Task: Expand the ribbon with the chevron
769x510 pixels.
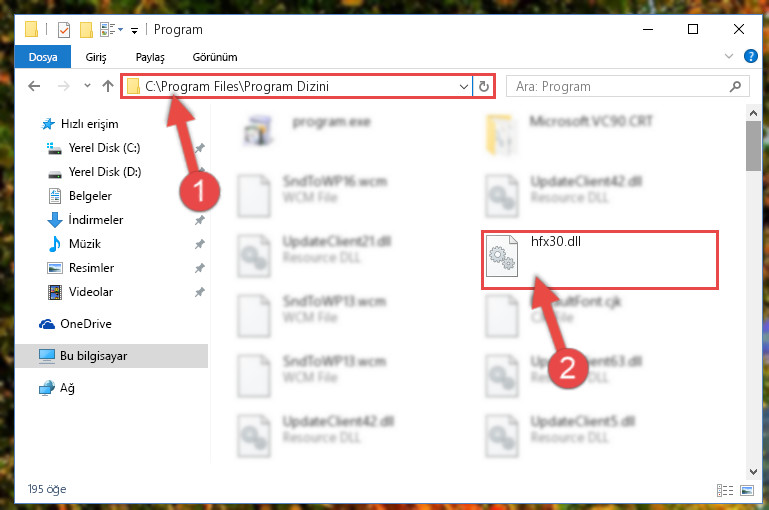Action: click(729, 56)
